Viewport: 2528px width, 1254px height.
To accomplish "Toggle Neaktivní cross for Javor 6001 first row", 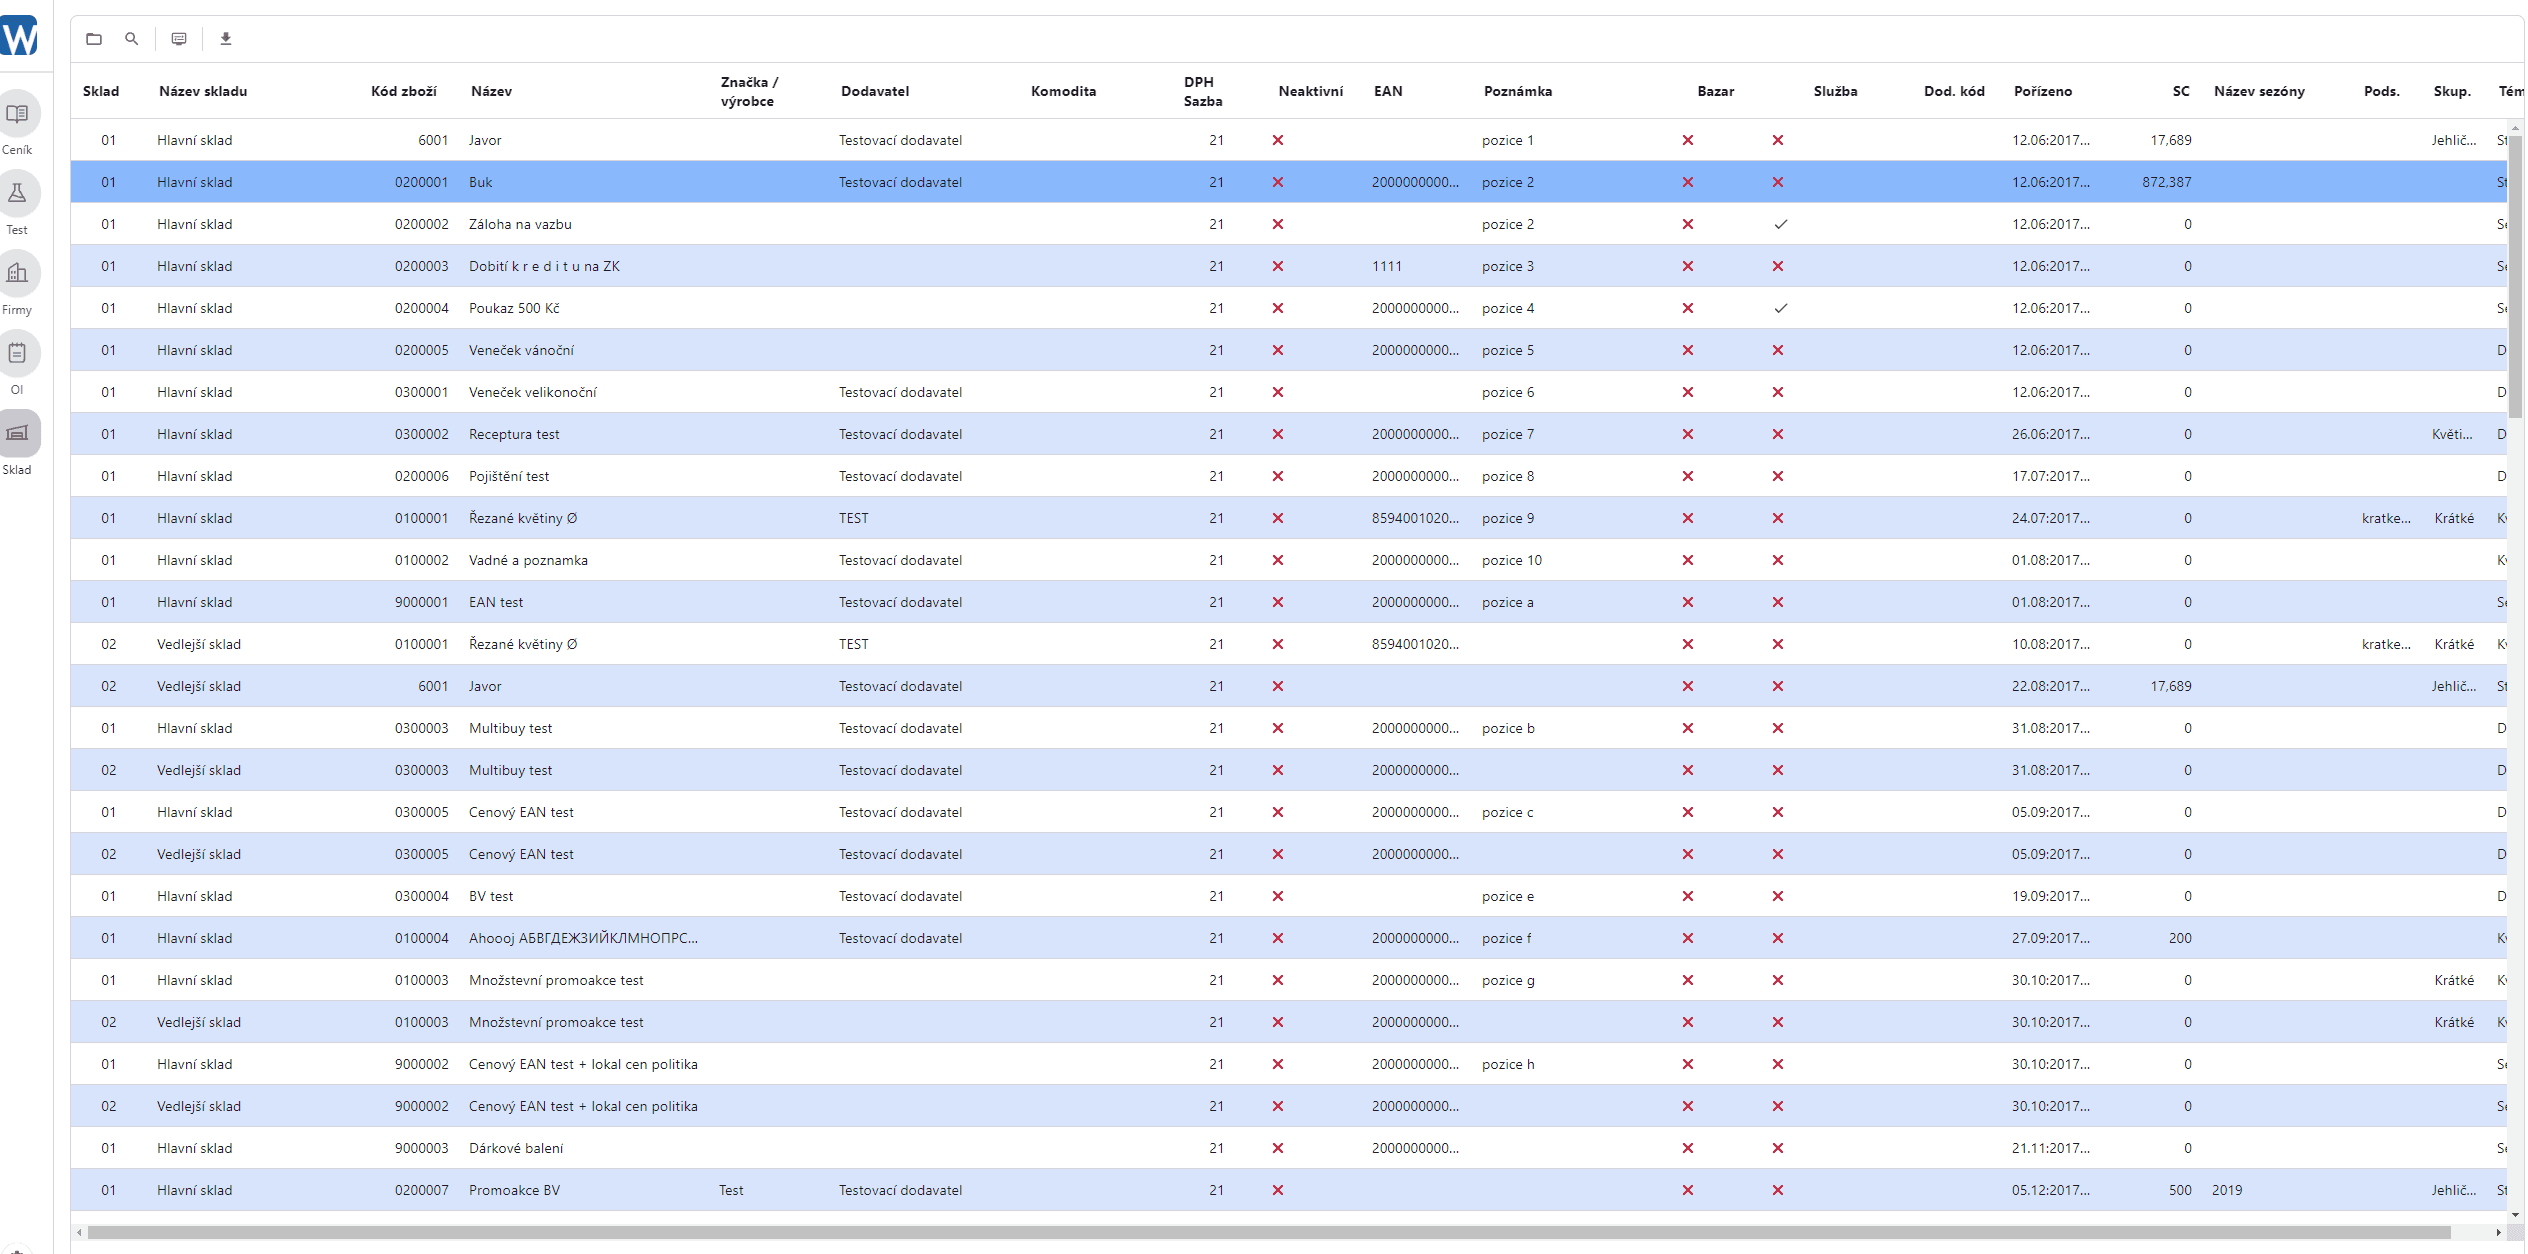I will pos(1278,140).
